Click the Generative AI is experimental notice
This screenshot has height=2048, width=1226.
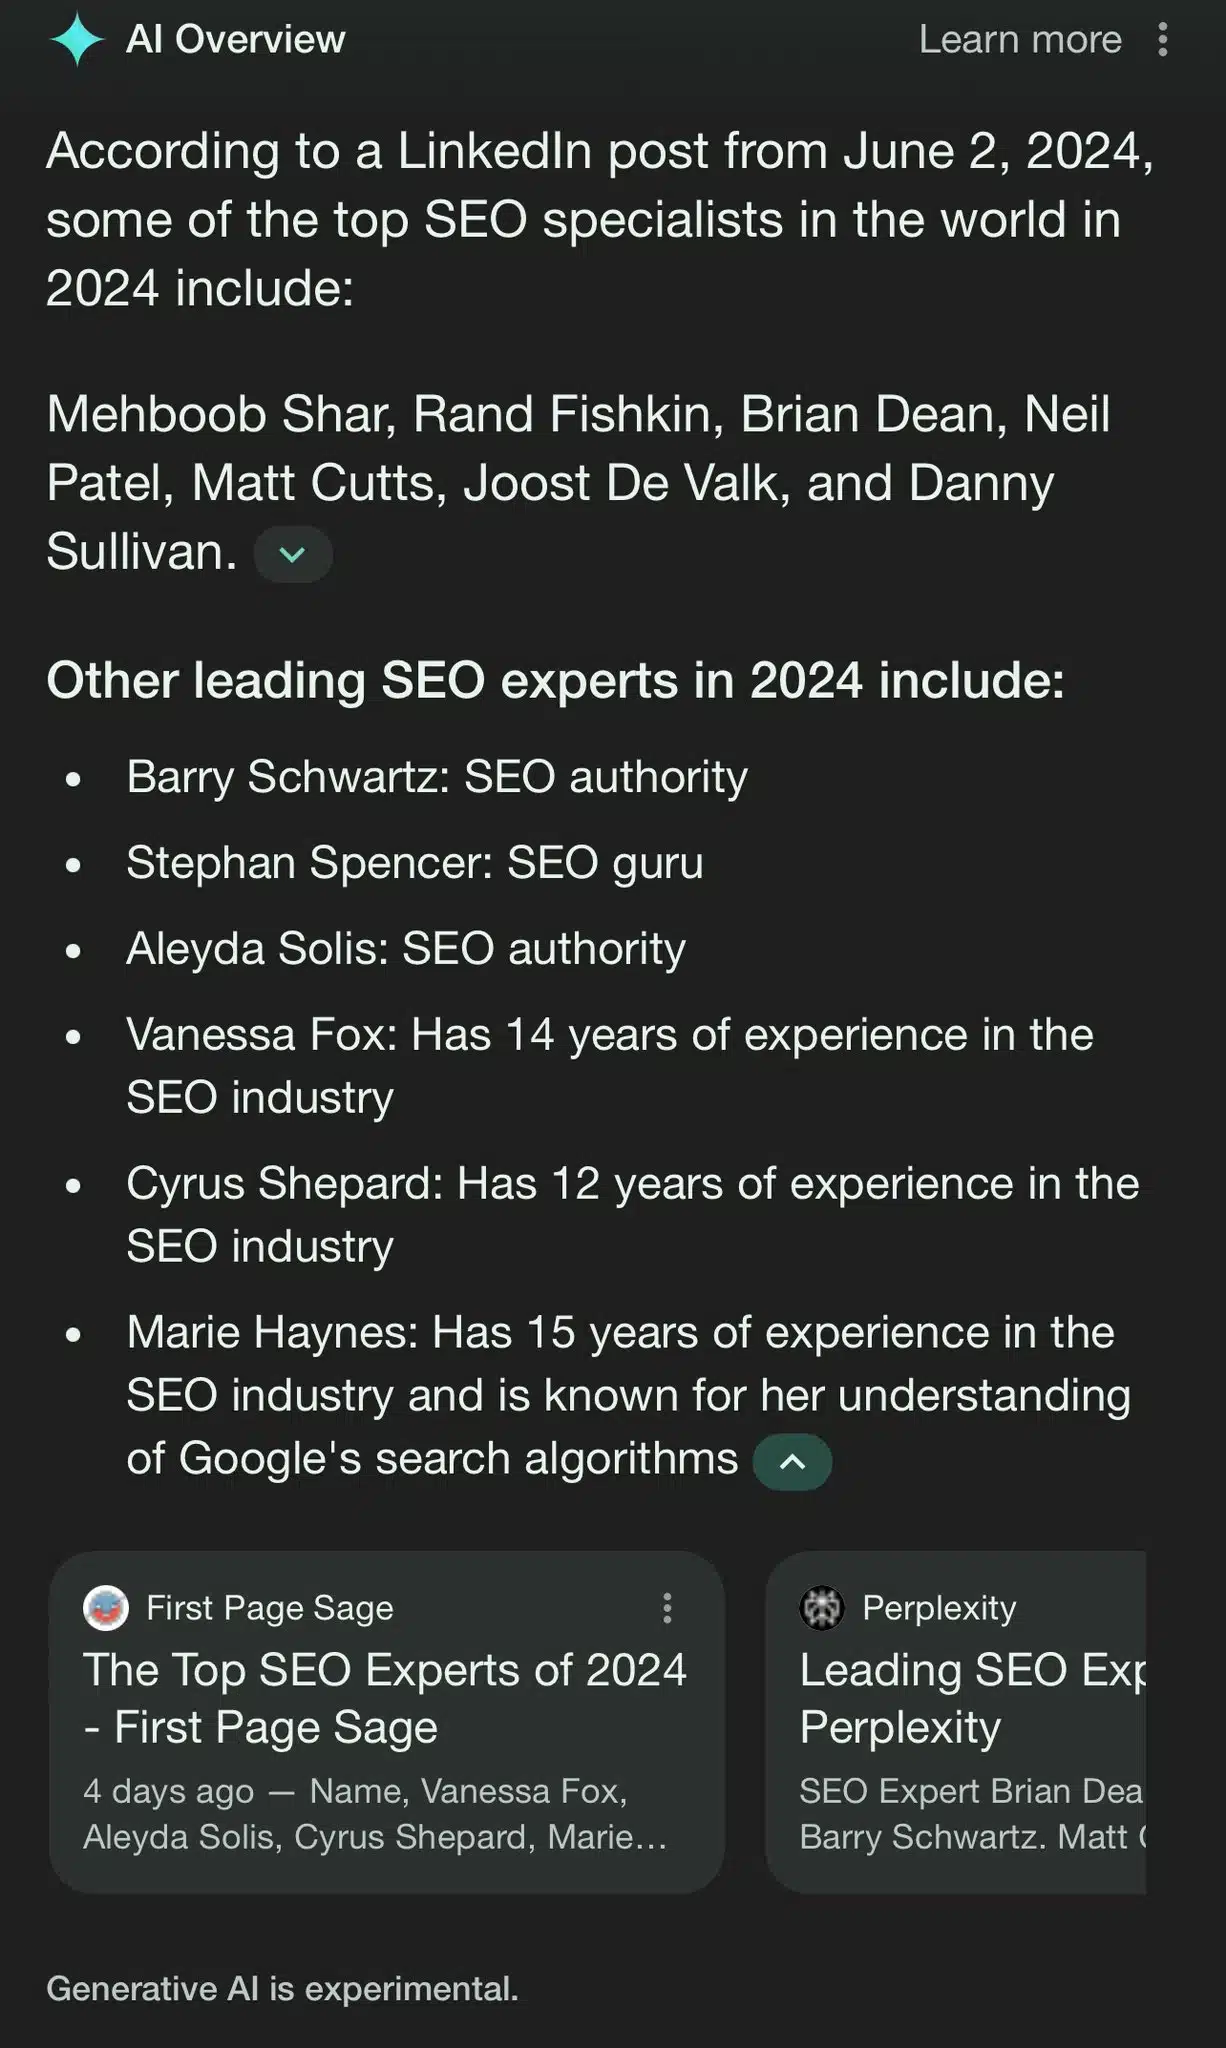point(283,1987)
